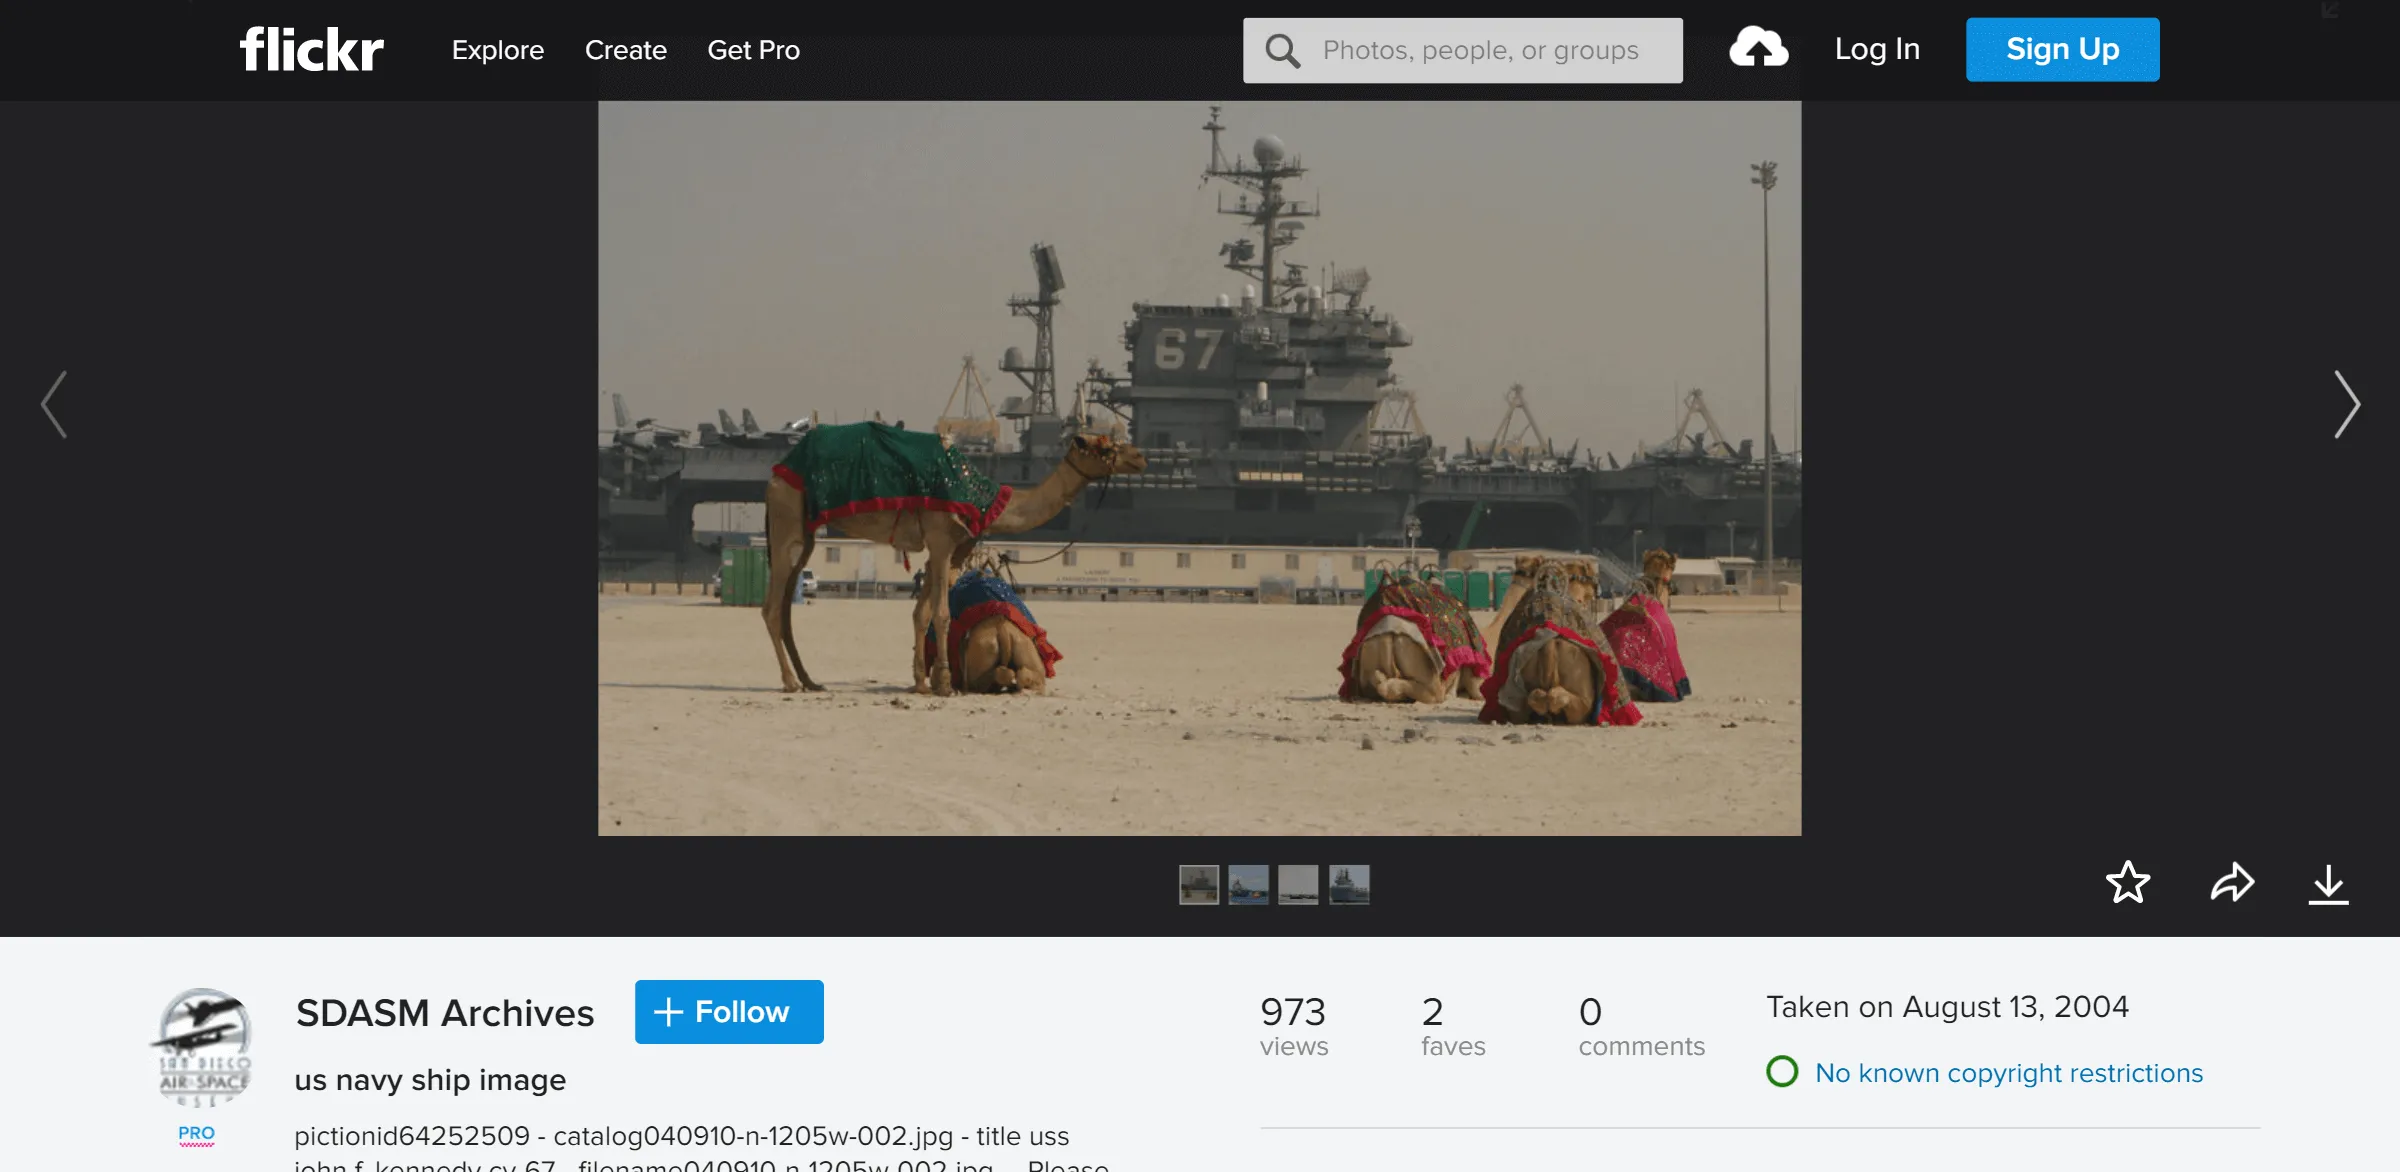Click the cloud upload icon
The width and height of the screenshot is (2400, 1172).
click(1759, 49)
